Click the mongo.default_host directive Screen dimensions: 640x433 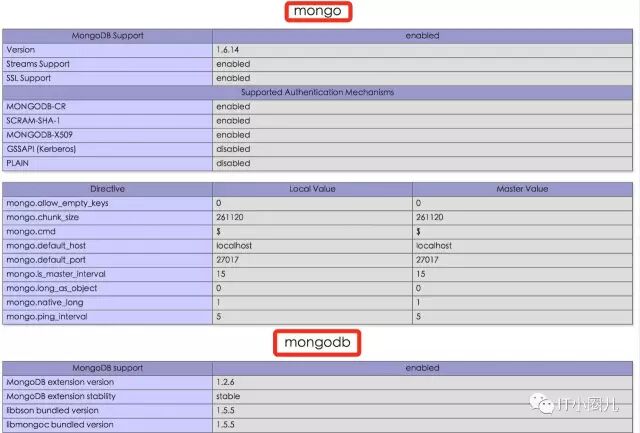(46, 246)
